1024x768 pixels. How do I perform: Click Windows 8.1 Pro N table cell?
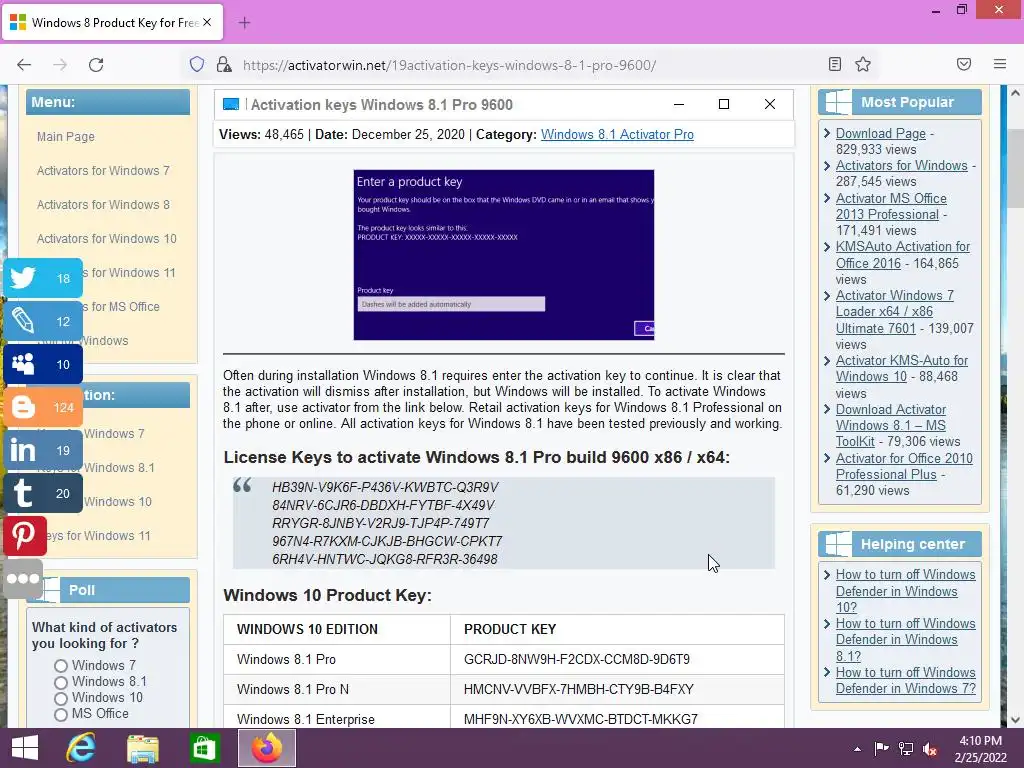336,690
